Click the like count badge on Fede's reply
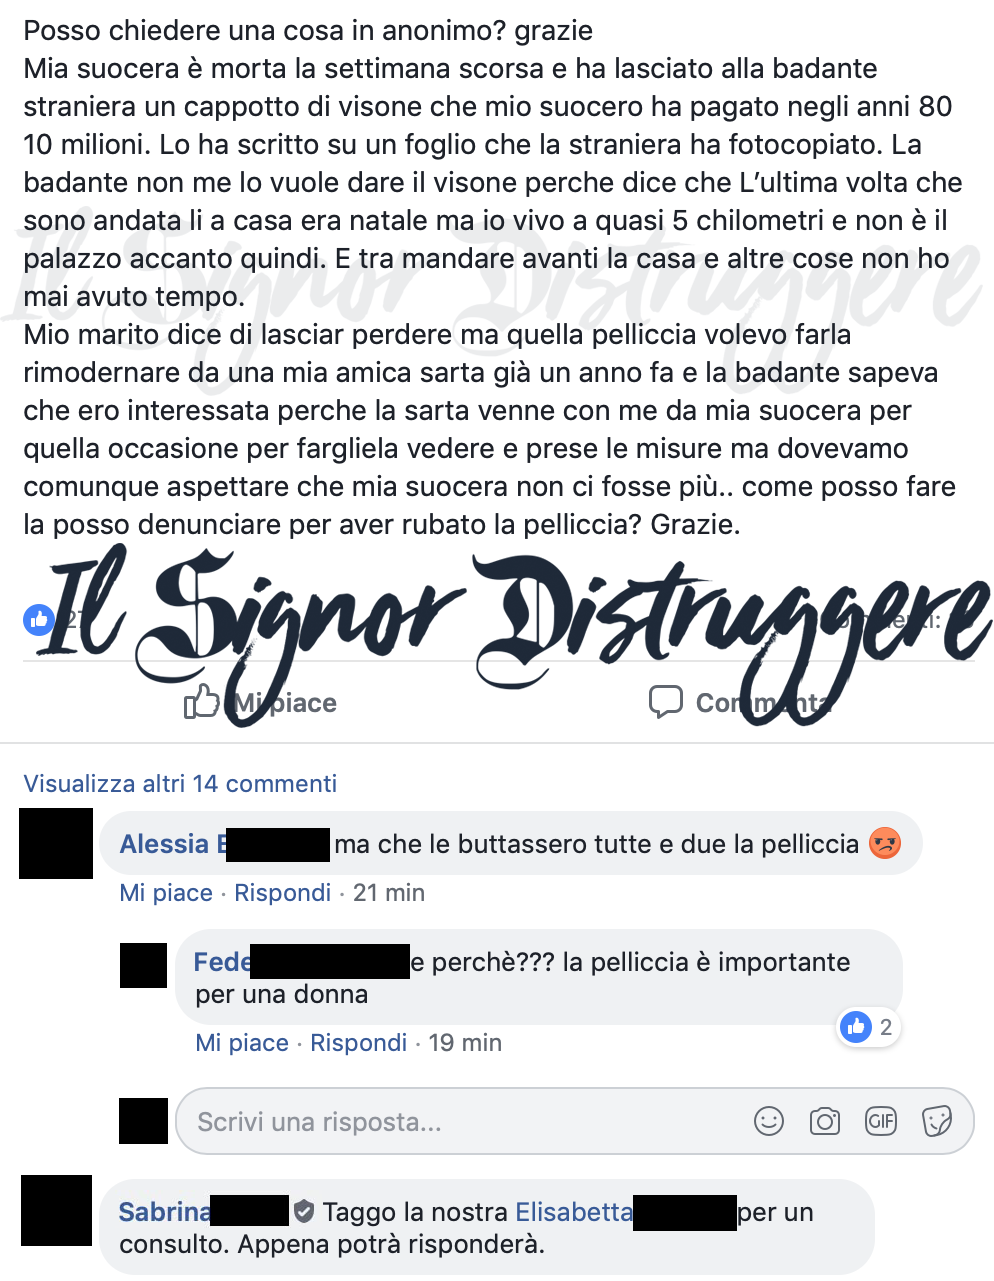Screen dimensions: 994x1281 (868, 1027)
